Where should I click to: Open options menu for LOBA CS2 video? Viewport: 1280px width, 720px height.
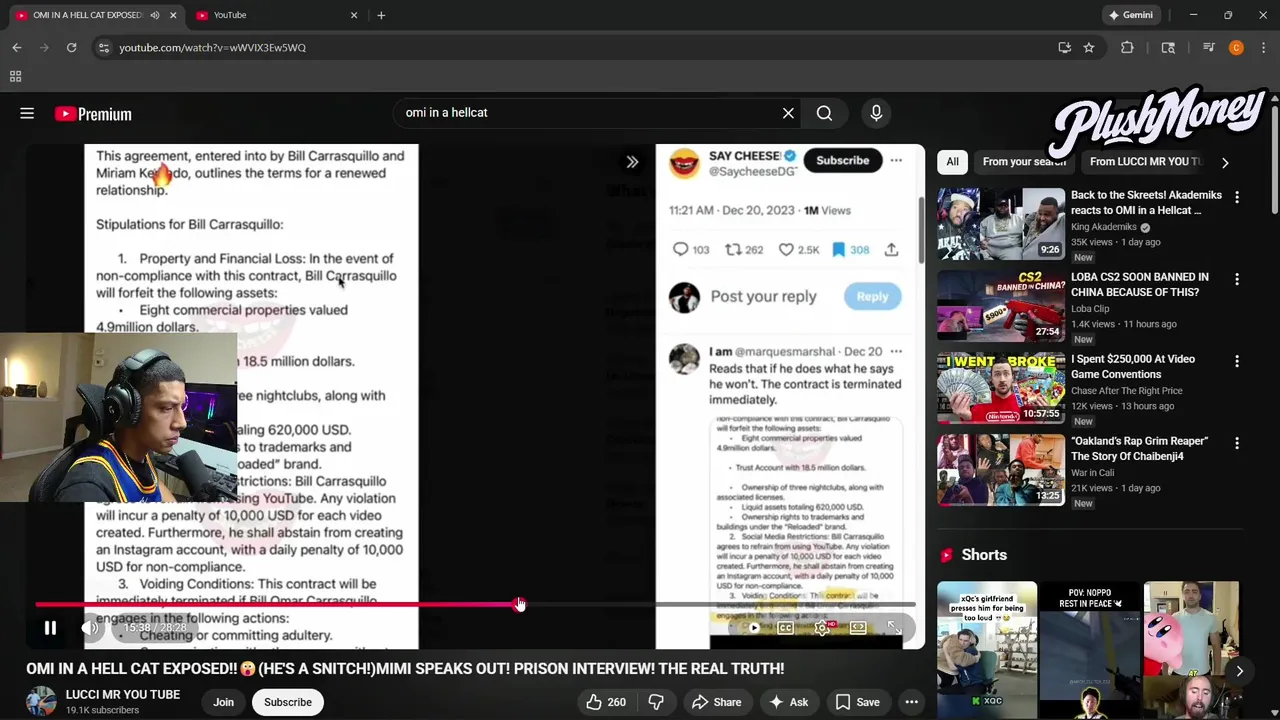tap(1237, 279)
